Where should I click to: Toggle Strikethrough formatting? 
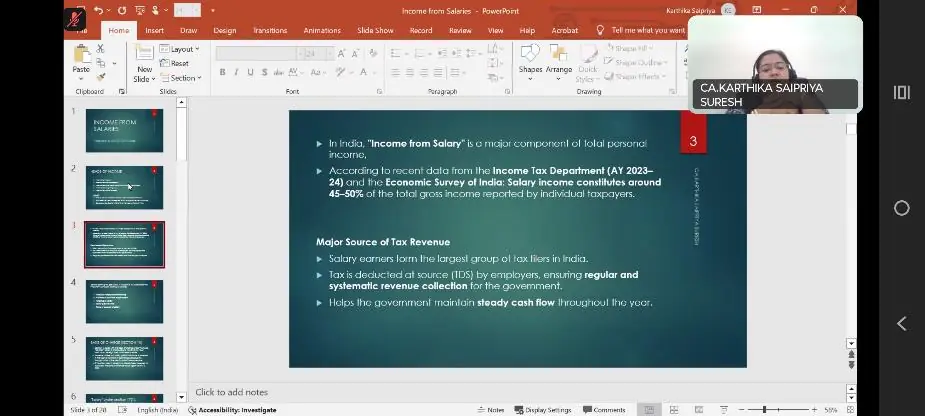pos(278,72)
